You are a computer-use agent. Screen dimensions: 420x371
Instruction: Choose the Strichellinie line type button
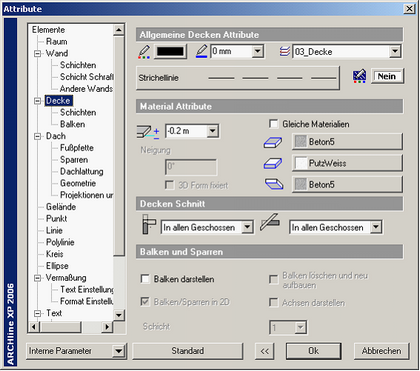pyautogui.click(x=238, y=78)
